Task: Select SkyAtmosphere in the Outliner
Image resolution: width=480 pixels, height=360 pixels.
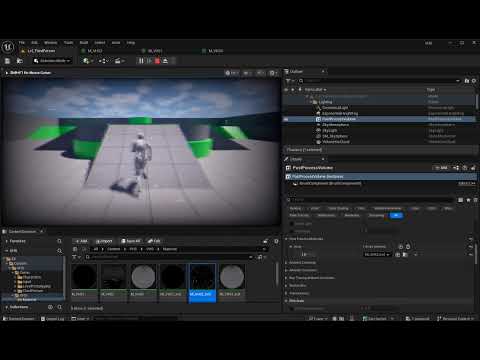Action: [x=335, y=125]
